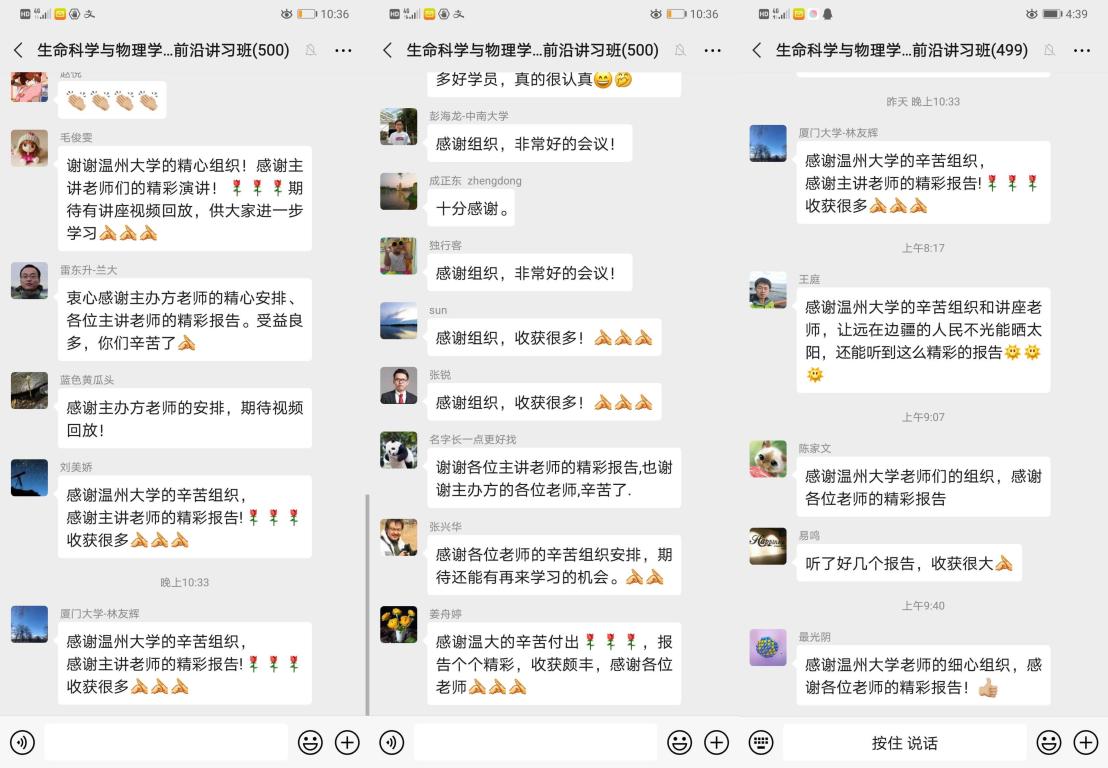Viewport: 1108px width, 768px height.
Task: Open the three-dots chat menu in the right panel
Action: tap(1081, 50)
